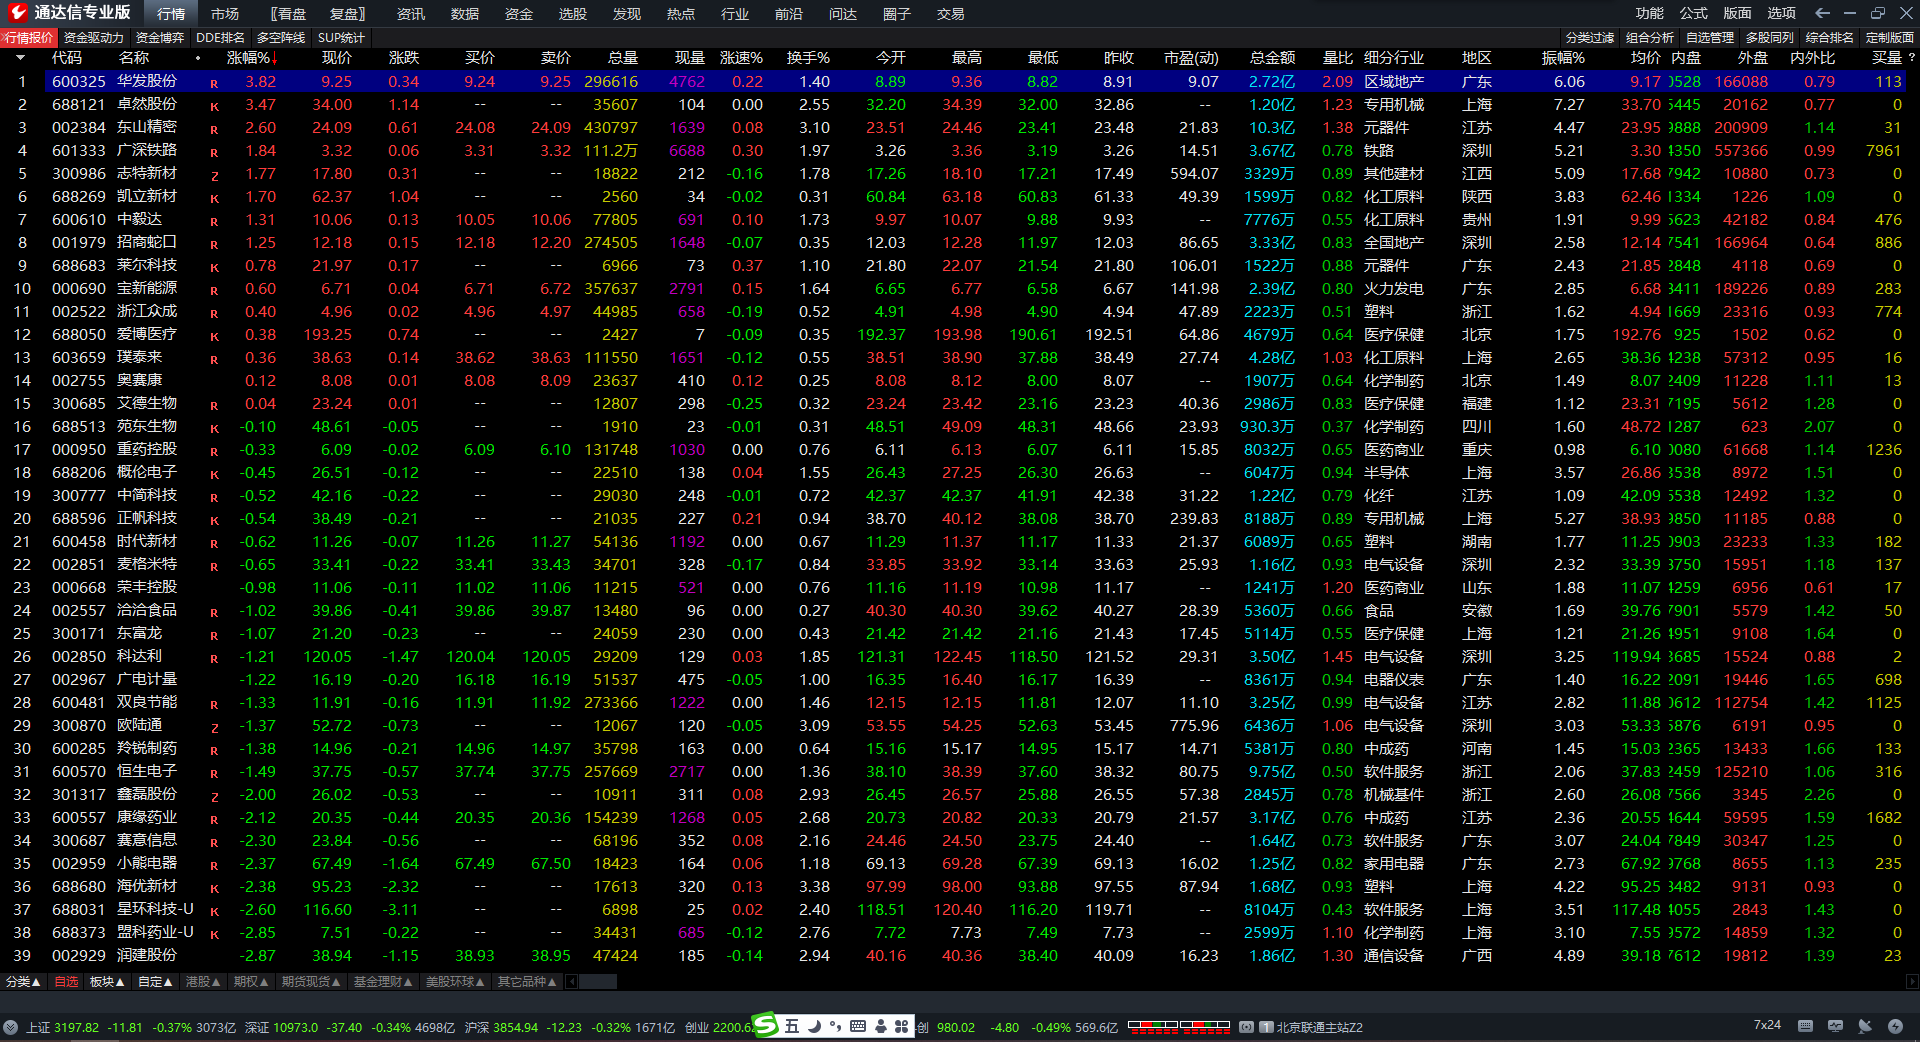Open the 市场 top menu
1920x1042 pixels.
pos(225,14)
